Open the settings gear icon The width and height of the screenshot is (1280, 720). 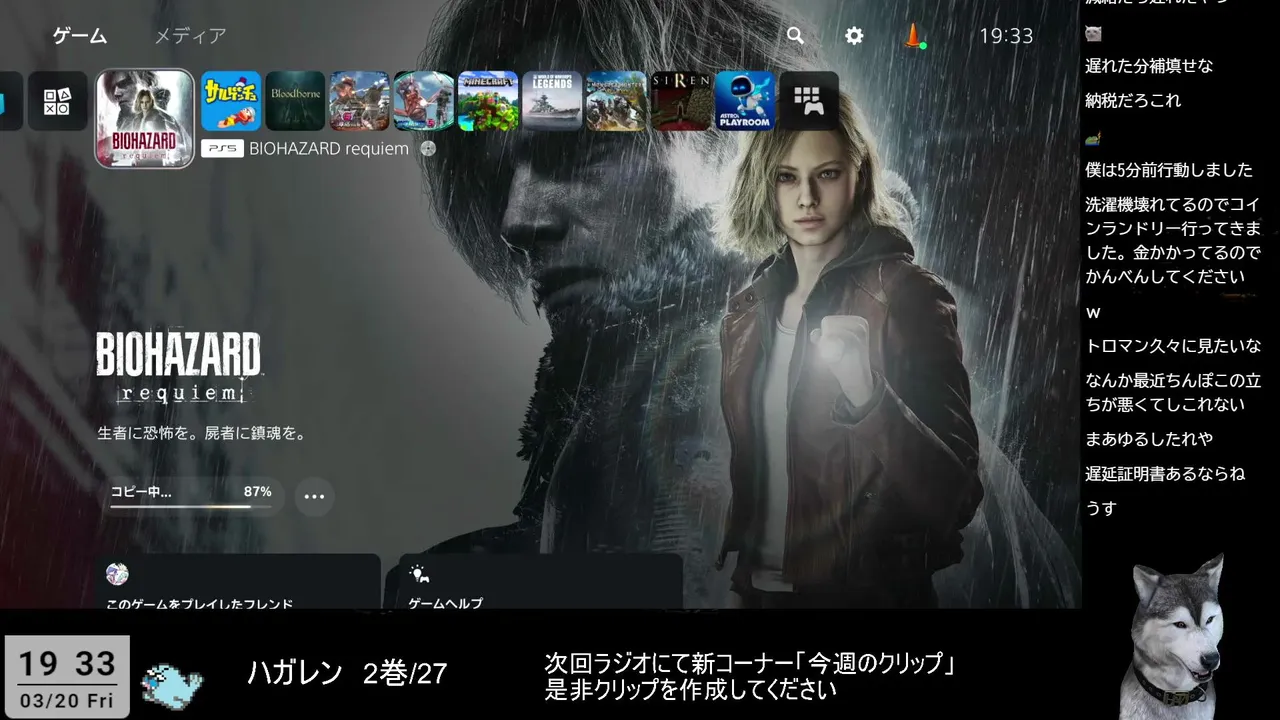pos(854,36)
